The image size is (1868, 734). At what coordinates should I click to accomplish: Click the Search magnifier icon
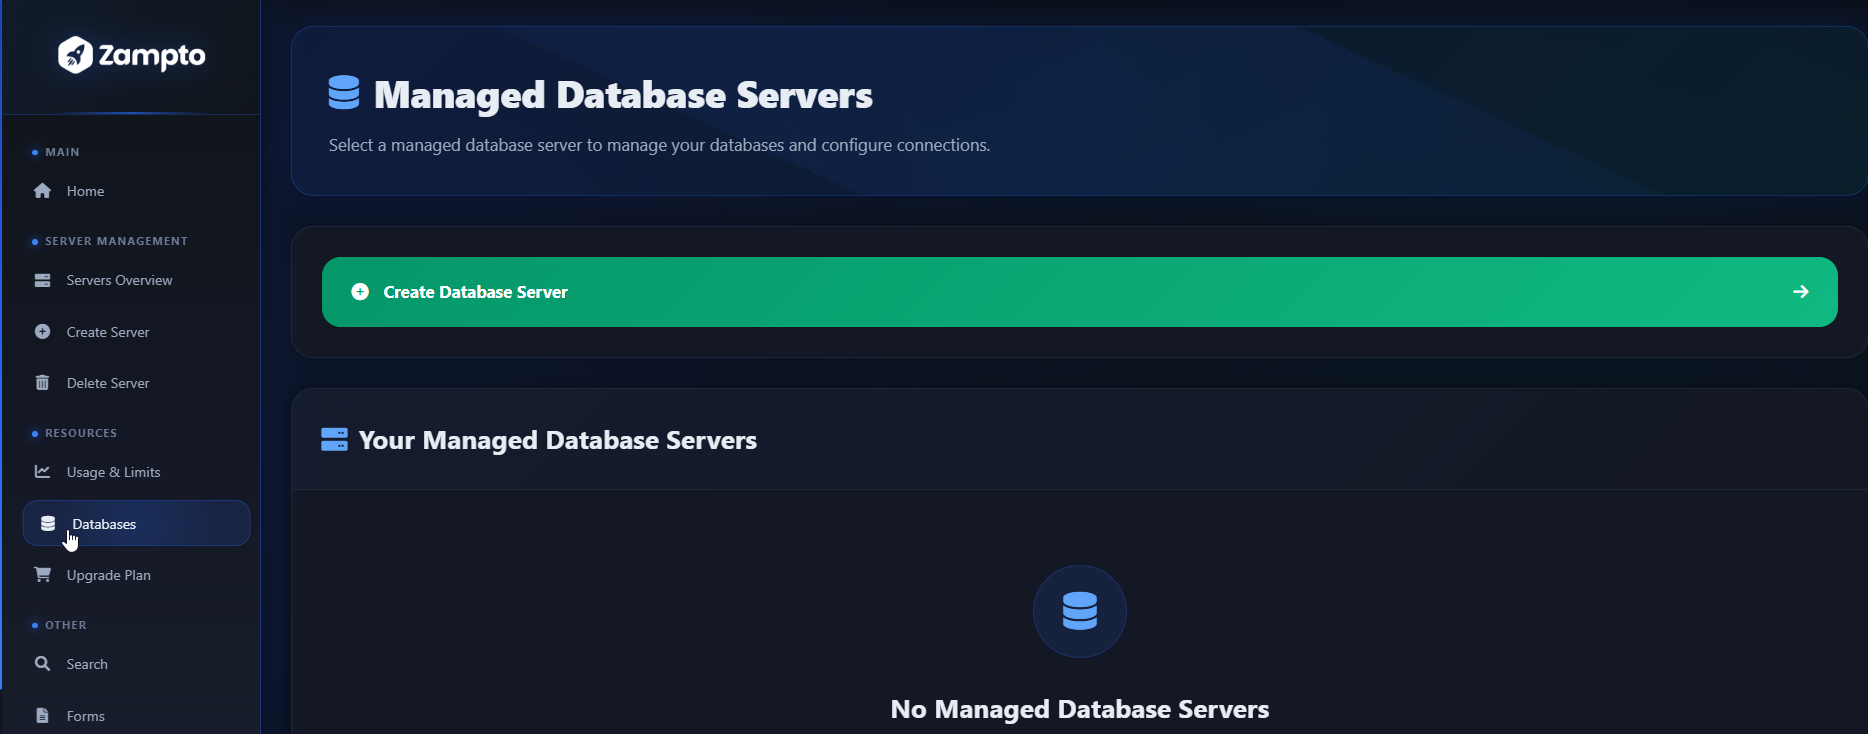click(42, 664)
